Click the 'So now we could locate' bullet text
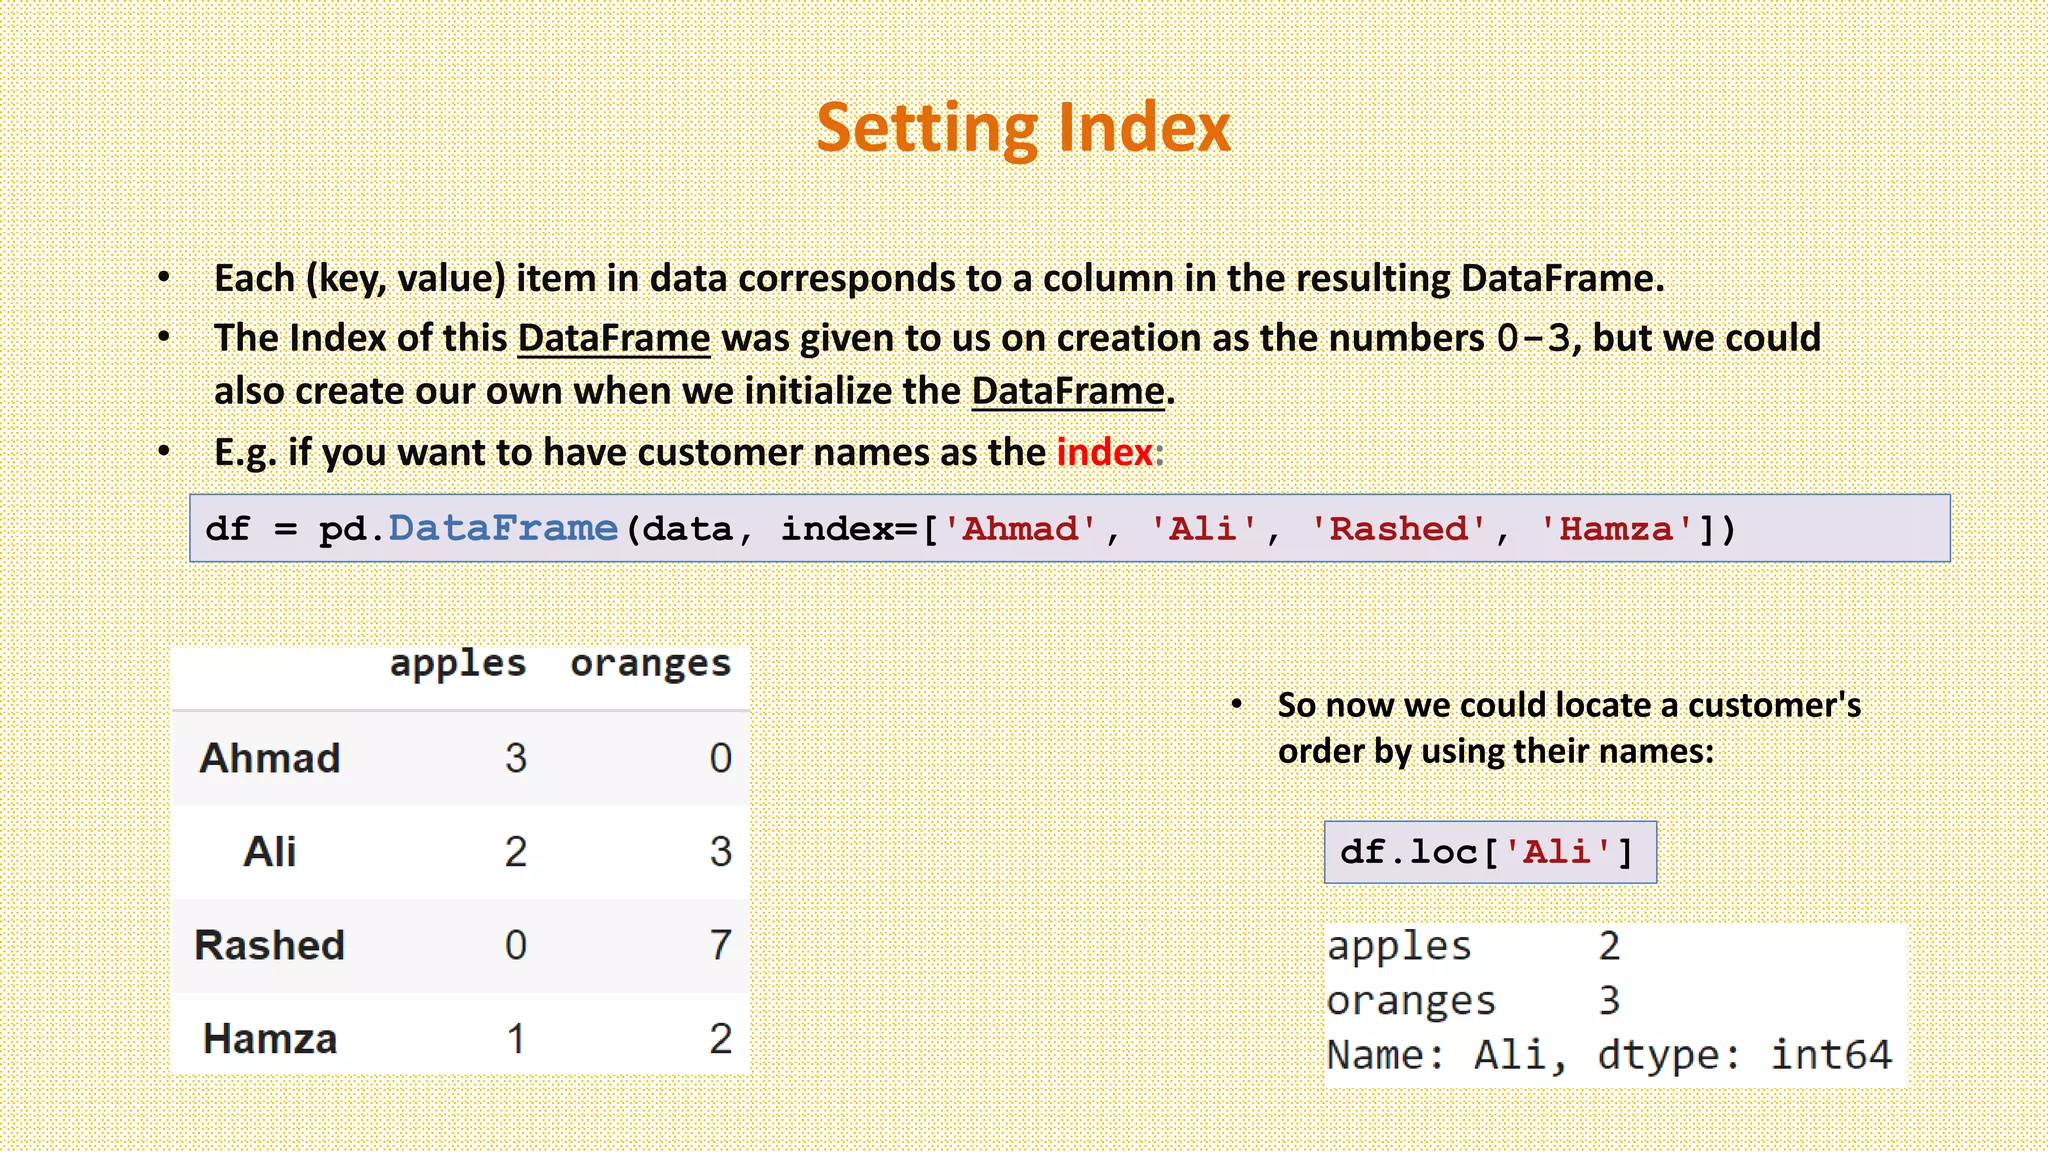 point(1570,728)
